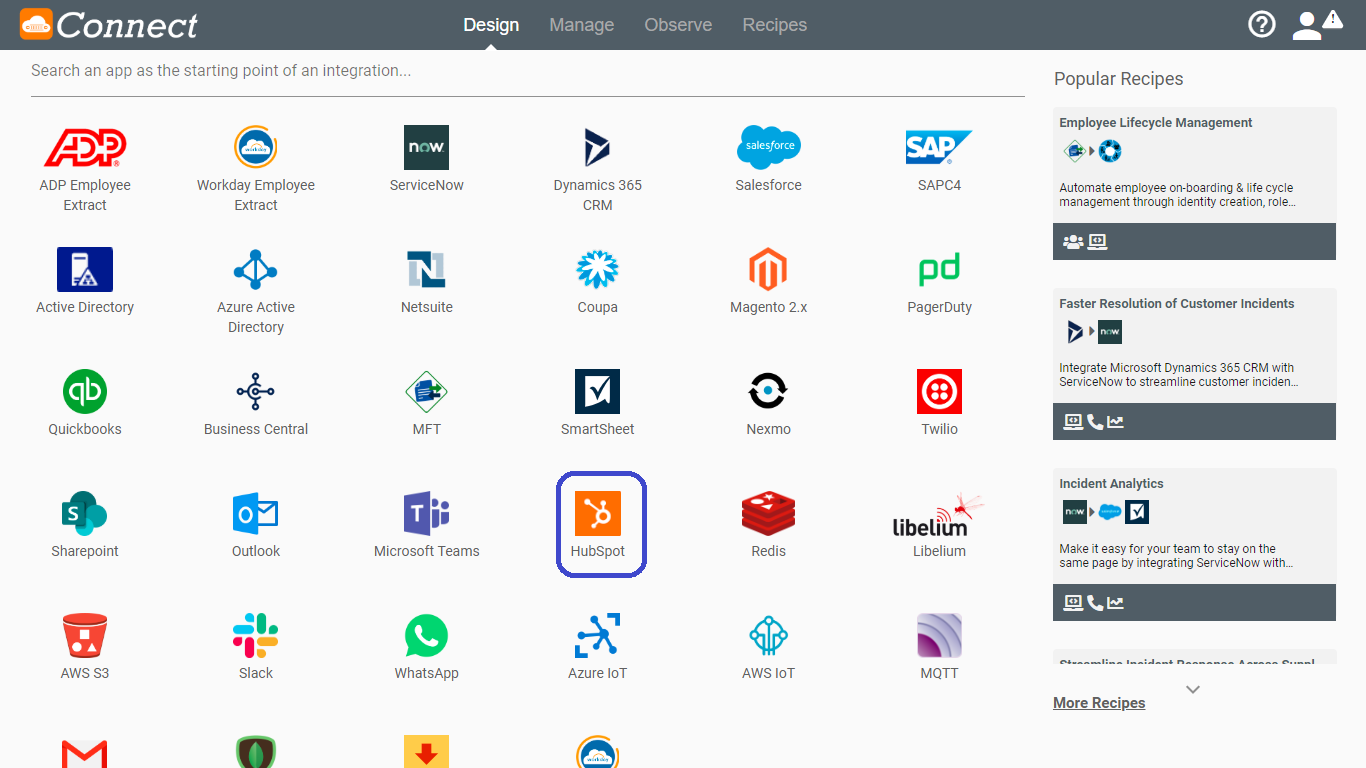The height and width of the screenshot is (768, 1366).
Task: Pick the WhatsApp app icon
Action: [427, 636]
